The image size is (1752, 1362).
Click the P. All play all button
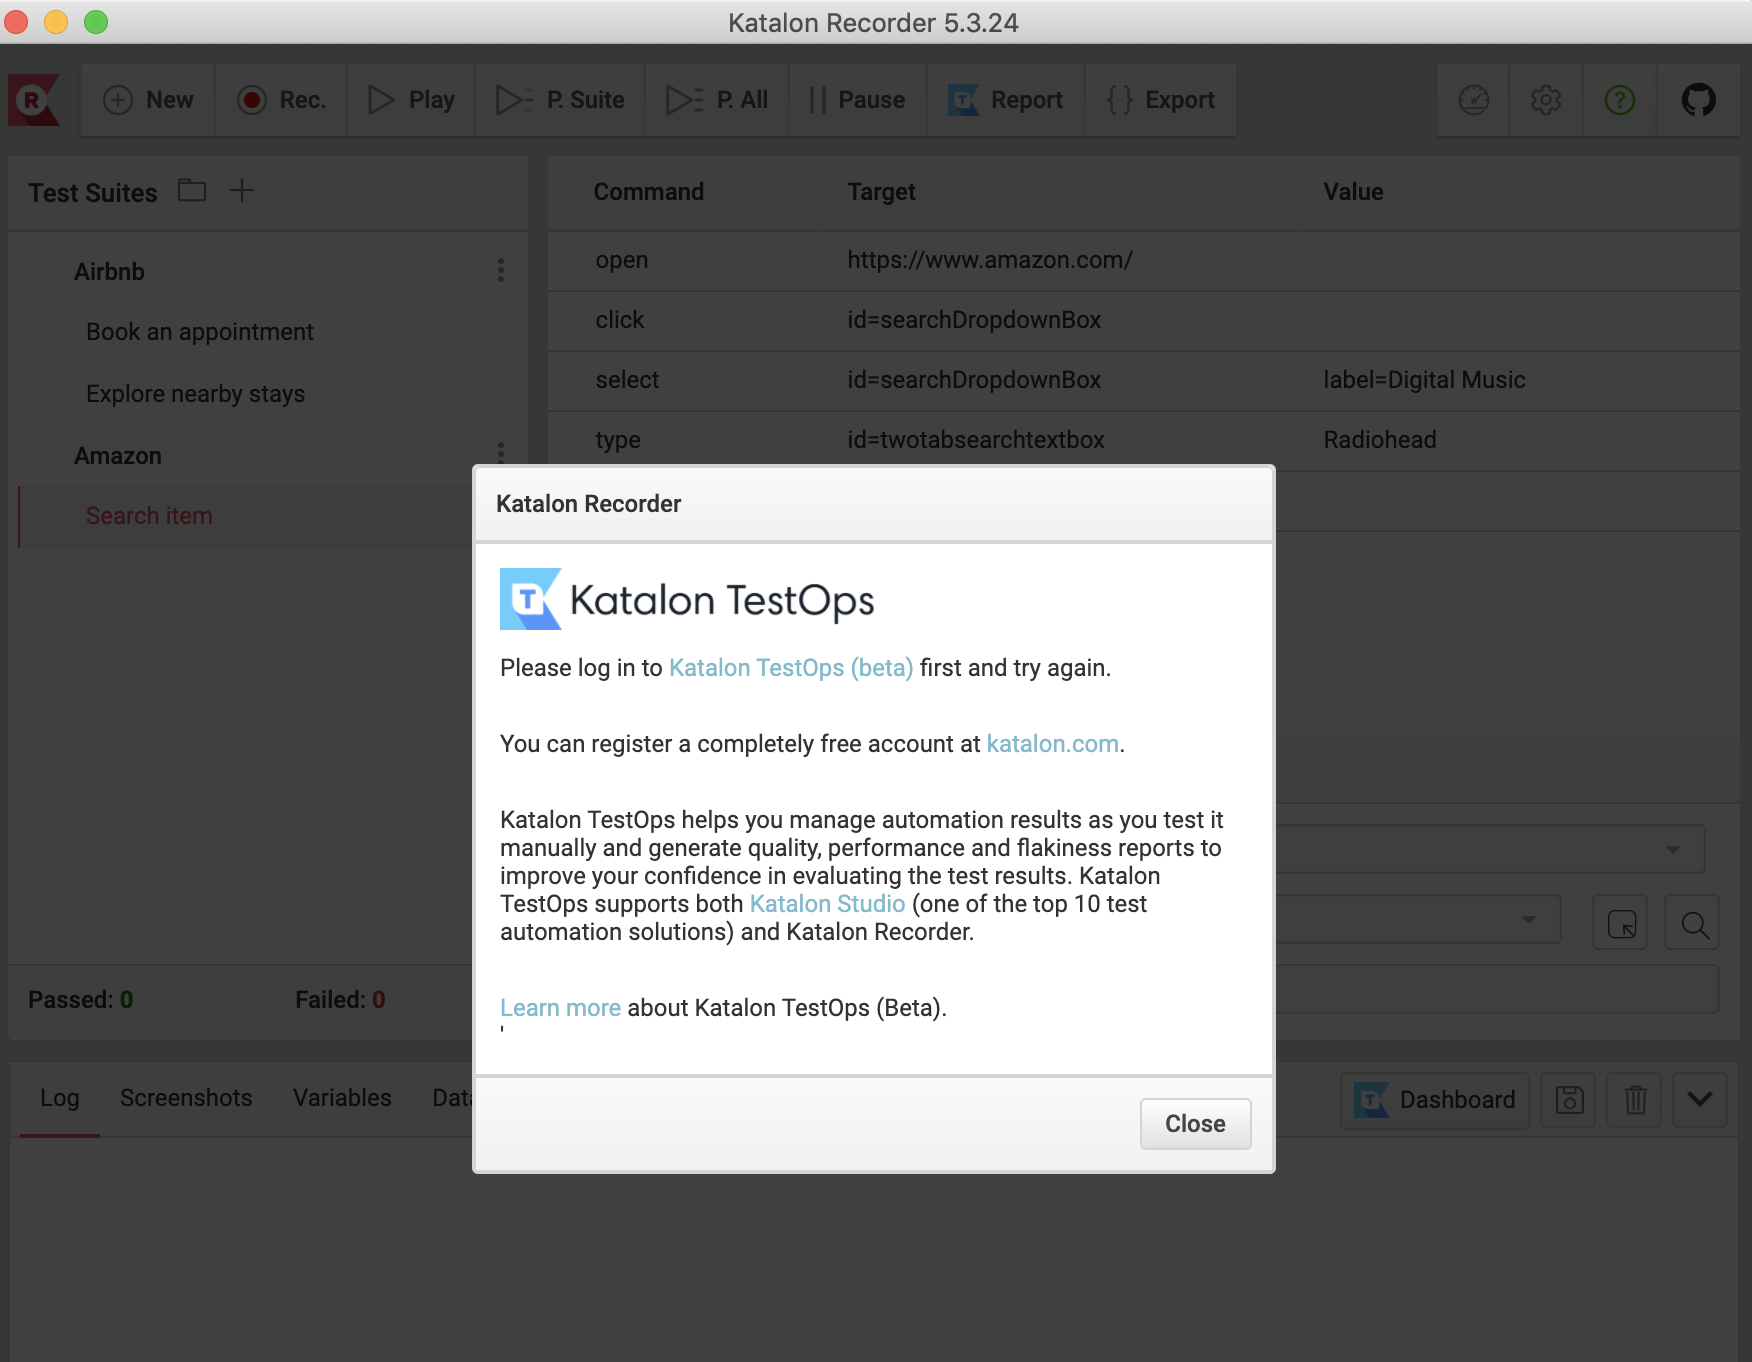tap(717, 100)
